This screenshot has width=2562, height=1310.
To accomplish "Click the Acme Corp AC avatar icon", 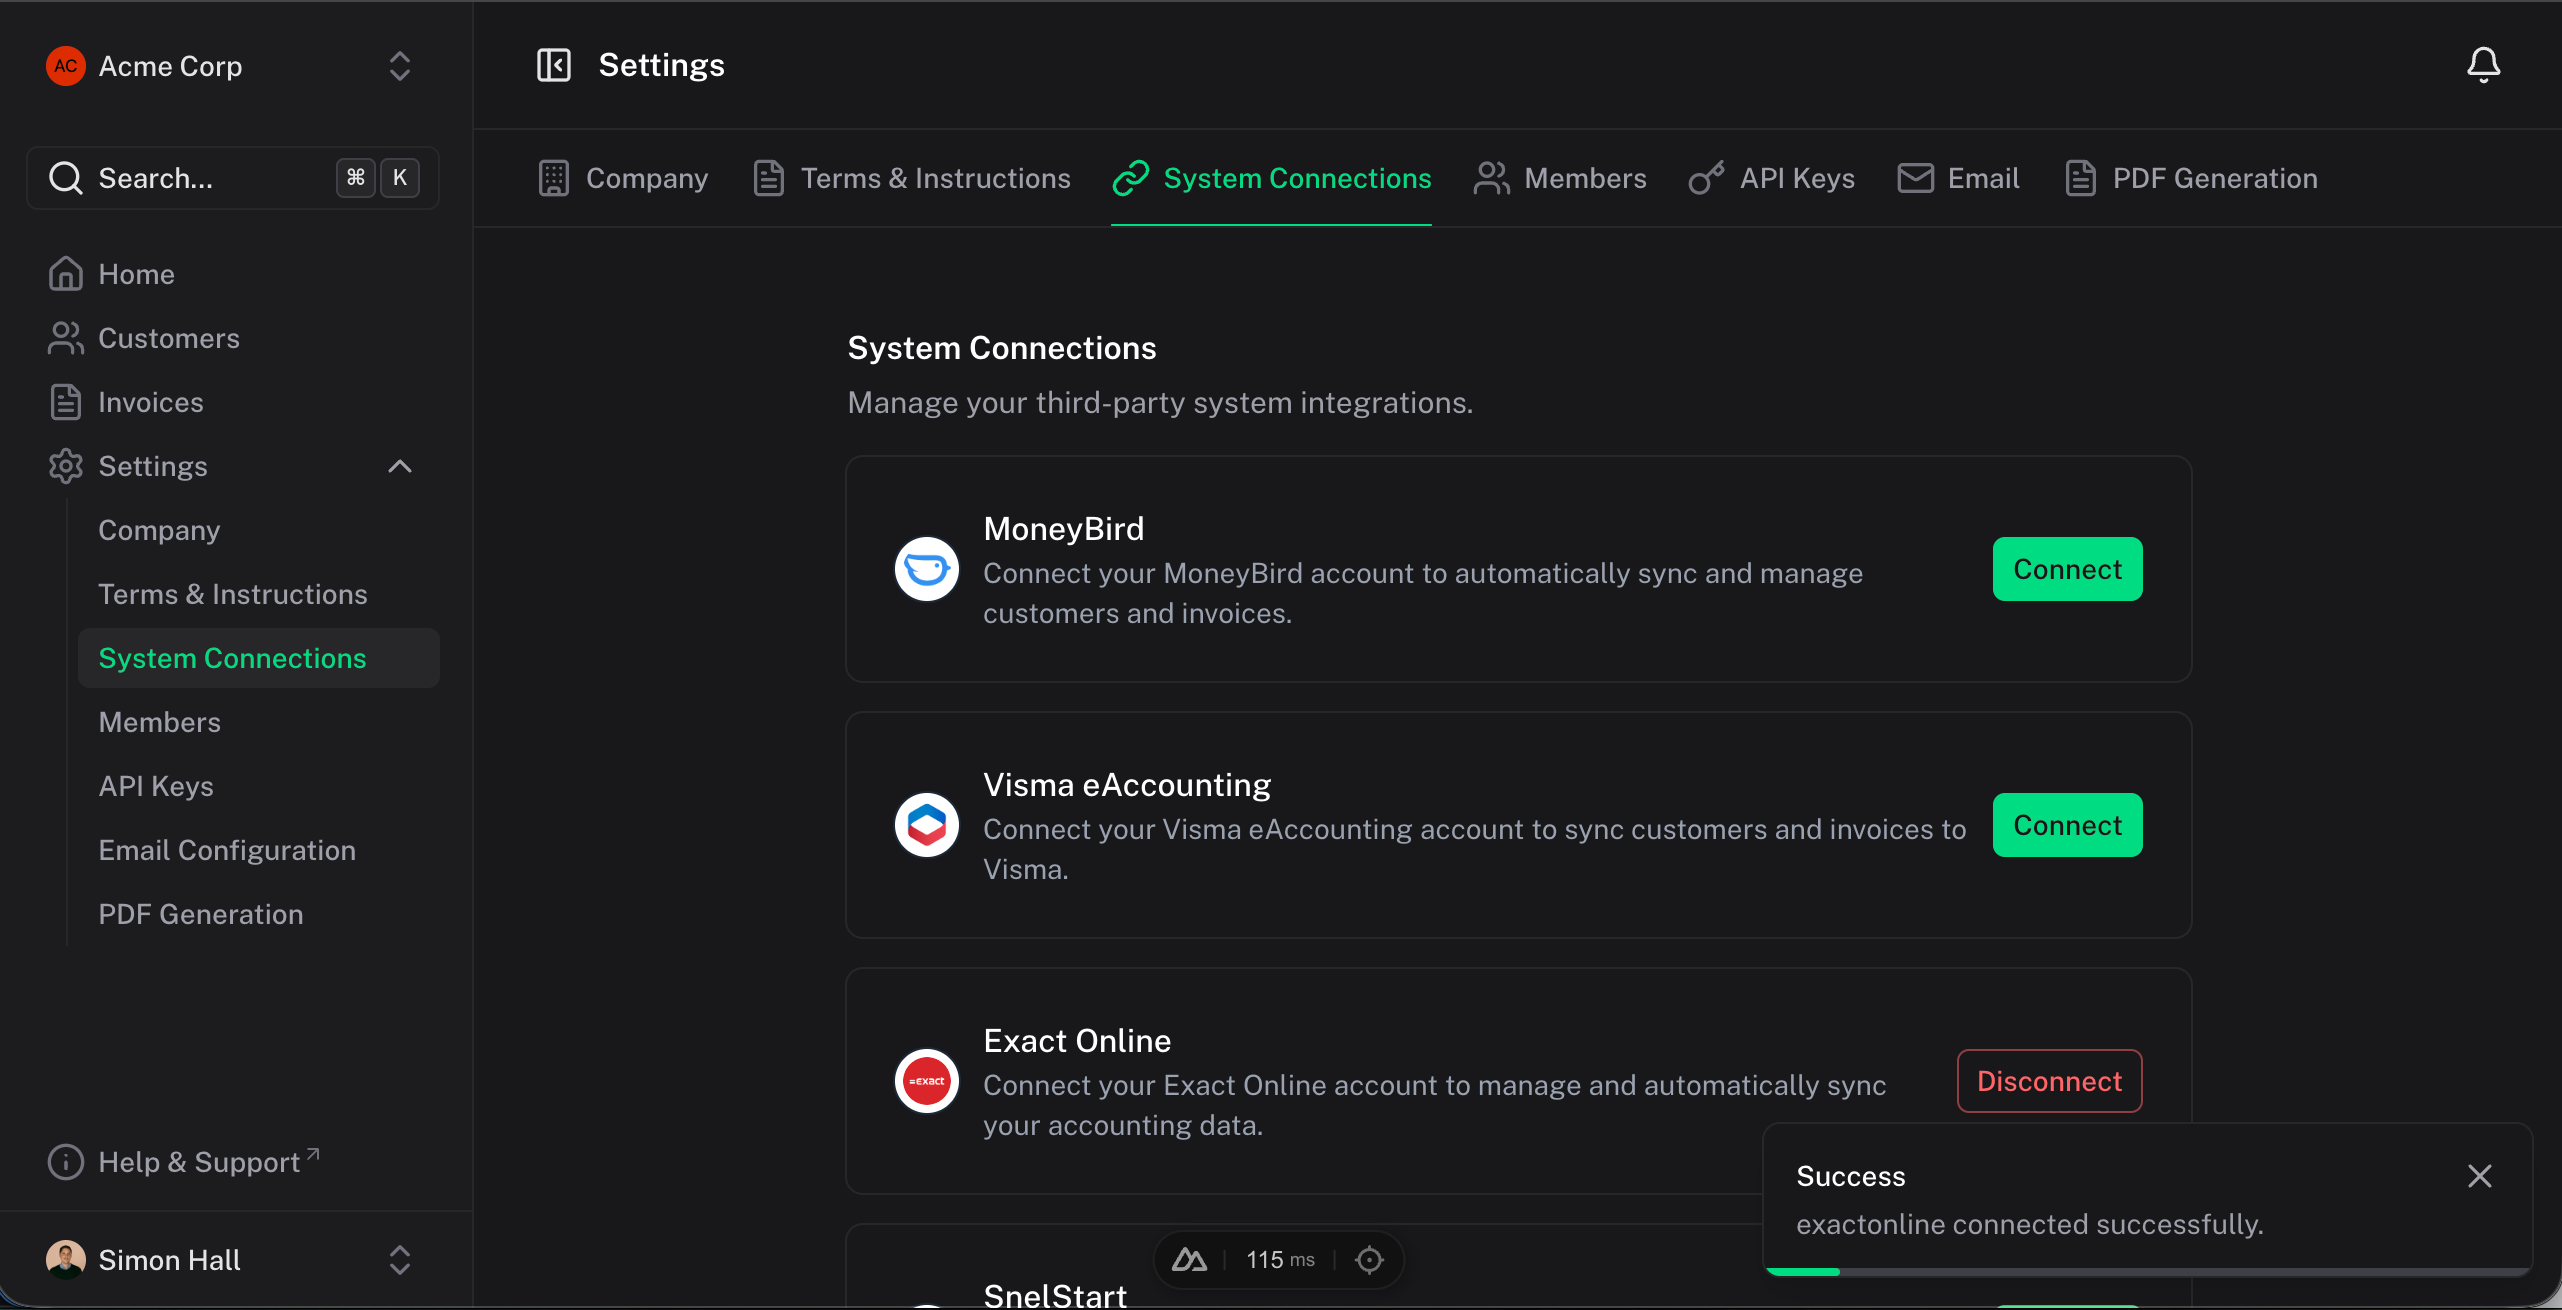I will (x=66, y=66).
